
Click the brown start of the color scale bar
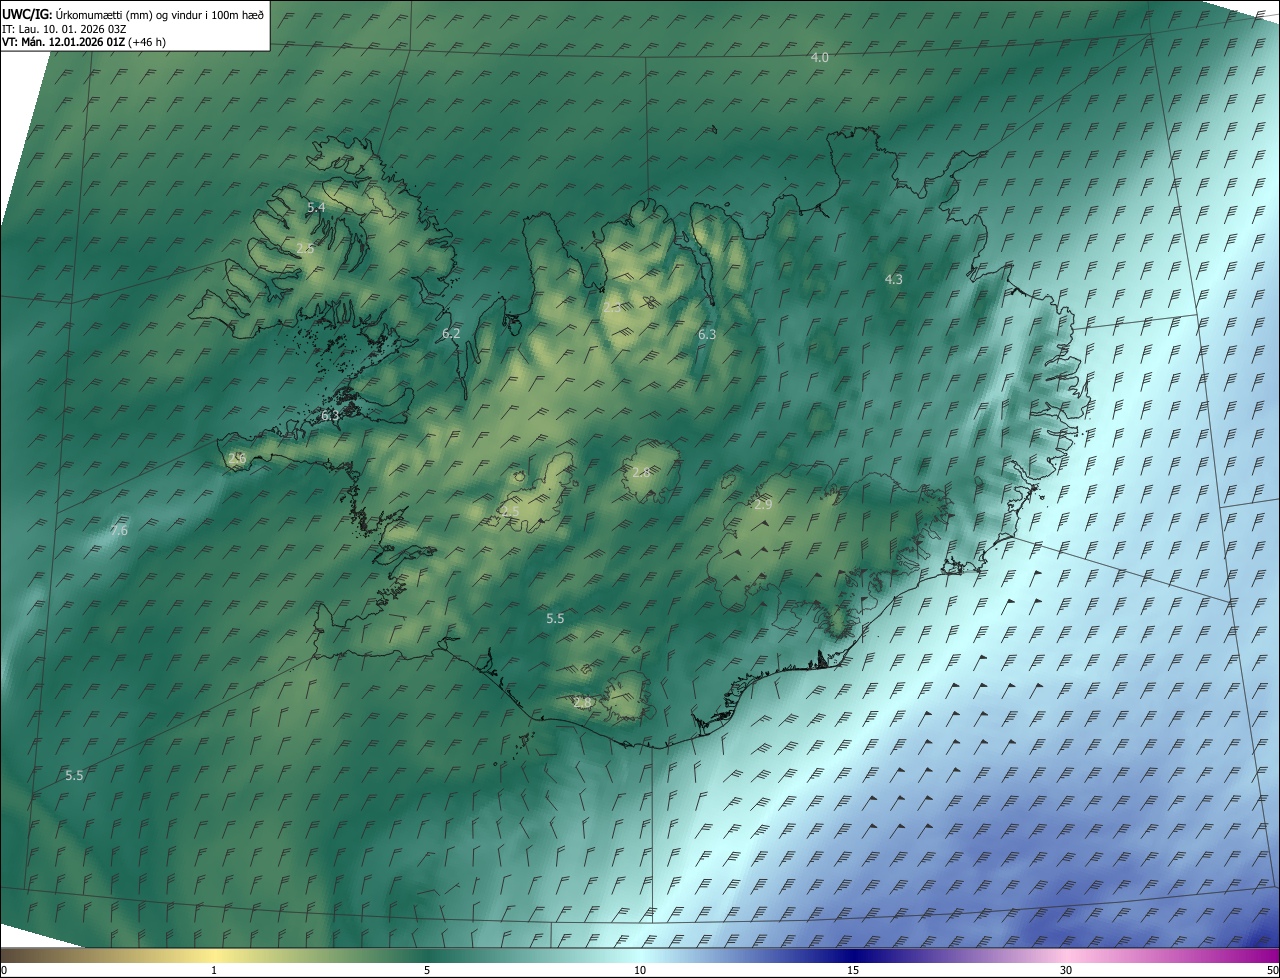[x=20, y=955]
